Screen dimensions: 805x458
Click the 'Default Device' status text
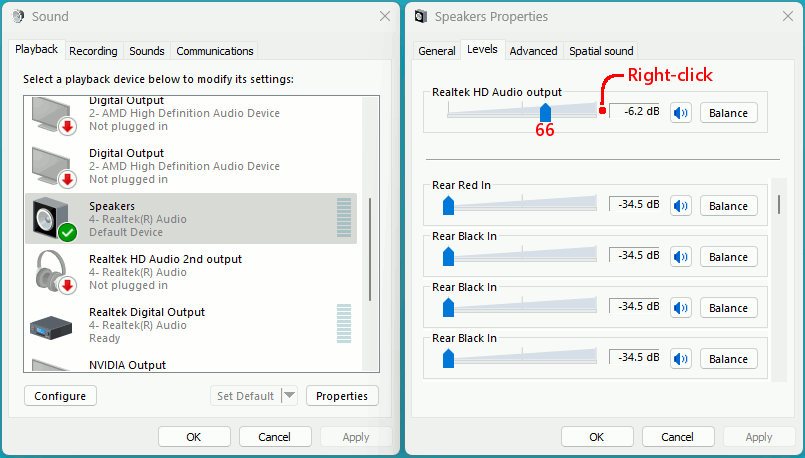point(126,232)
